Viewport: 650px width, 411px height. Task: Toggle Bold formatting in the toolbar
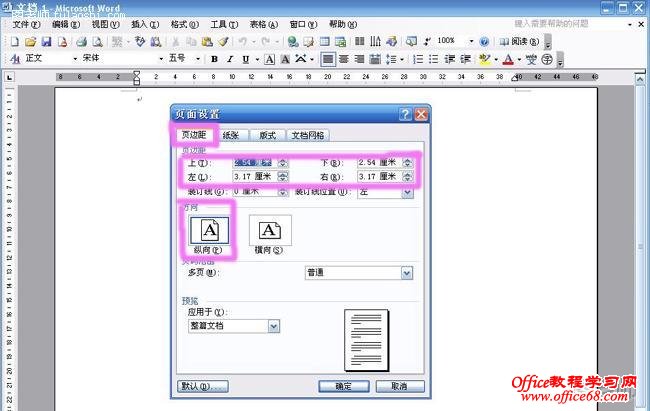tap(214, 59)
